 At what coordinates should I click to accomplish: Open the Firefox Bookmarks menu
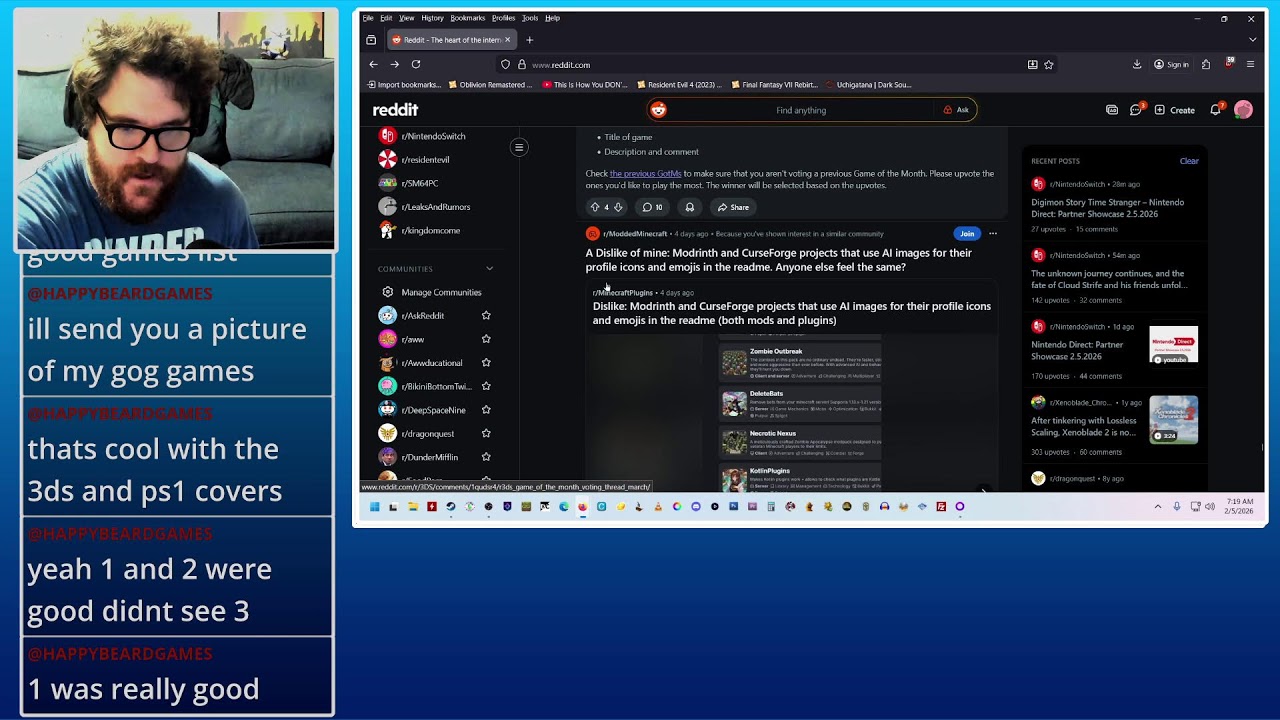(468, 18)
